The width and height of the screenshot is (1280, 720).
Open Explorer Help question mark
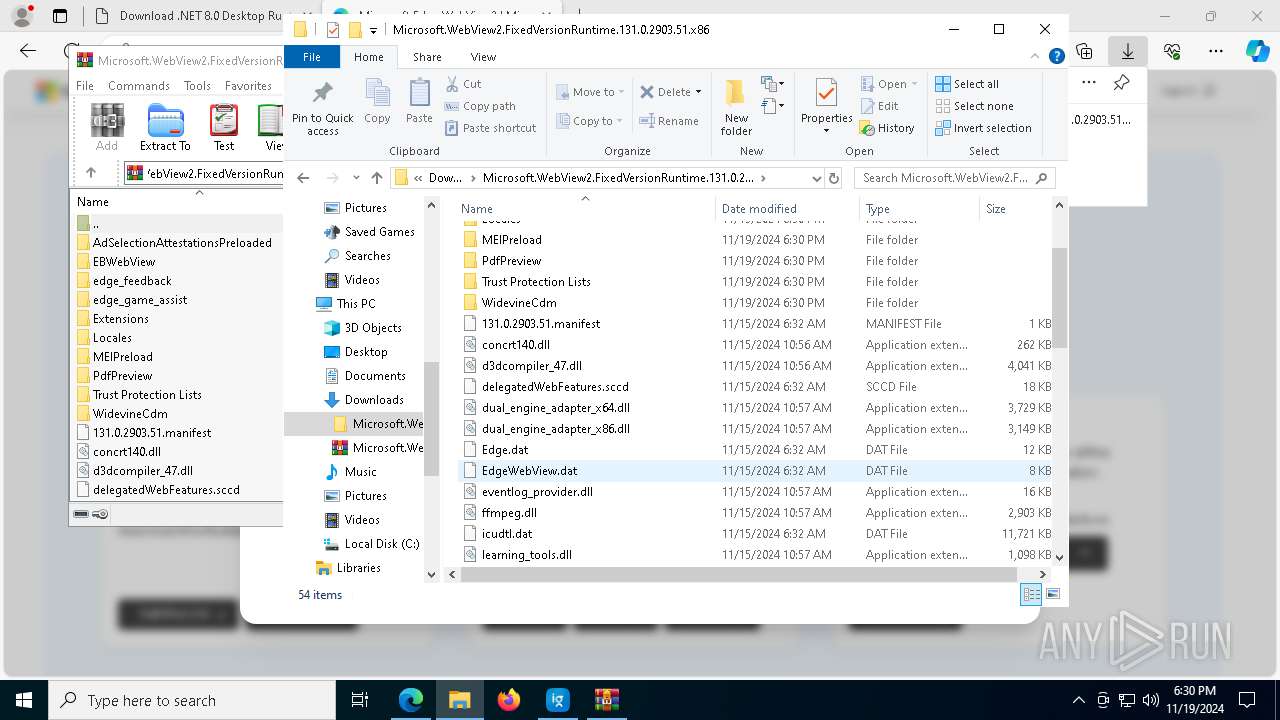(1056, 57)
